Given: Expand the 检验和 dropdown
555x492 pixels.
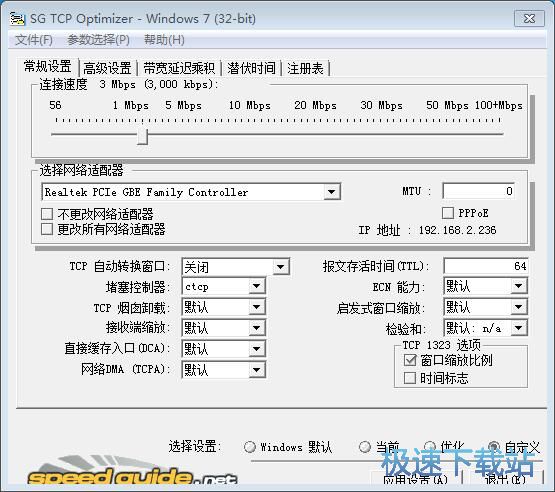Looking at the screenshot, I should coord(519,328).
